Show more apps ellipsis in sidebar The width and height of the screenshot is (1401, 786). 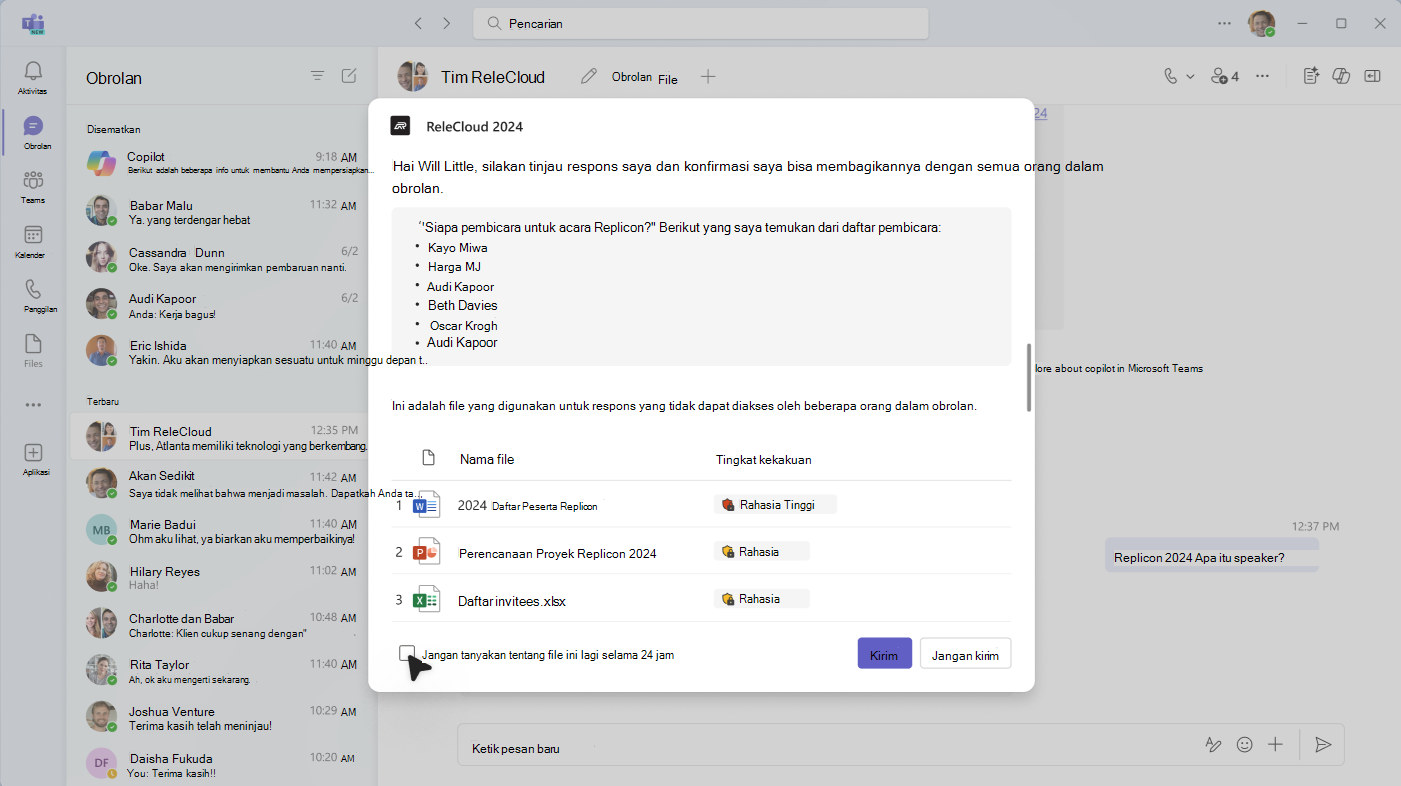[33, 405]
